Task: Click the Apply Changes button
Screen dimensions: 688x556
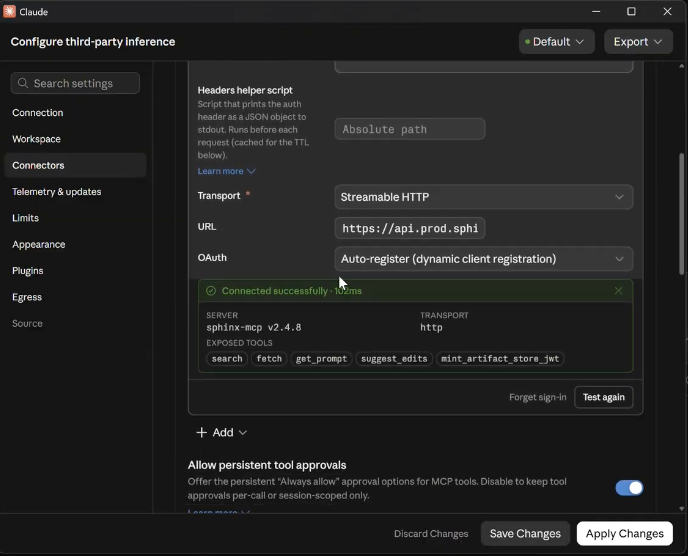Action: coord(624,534)
